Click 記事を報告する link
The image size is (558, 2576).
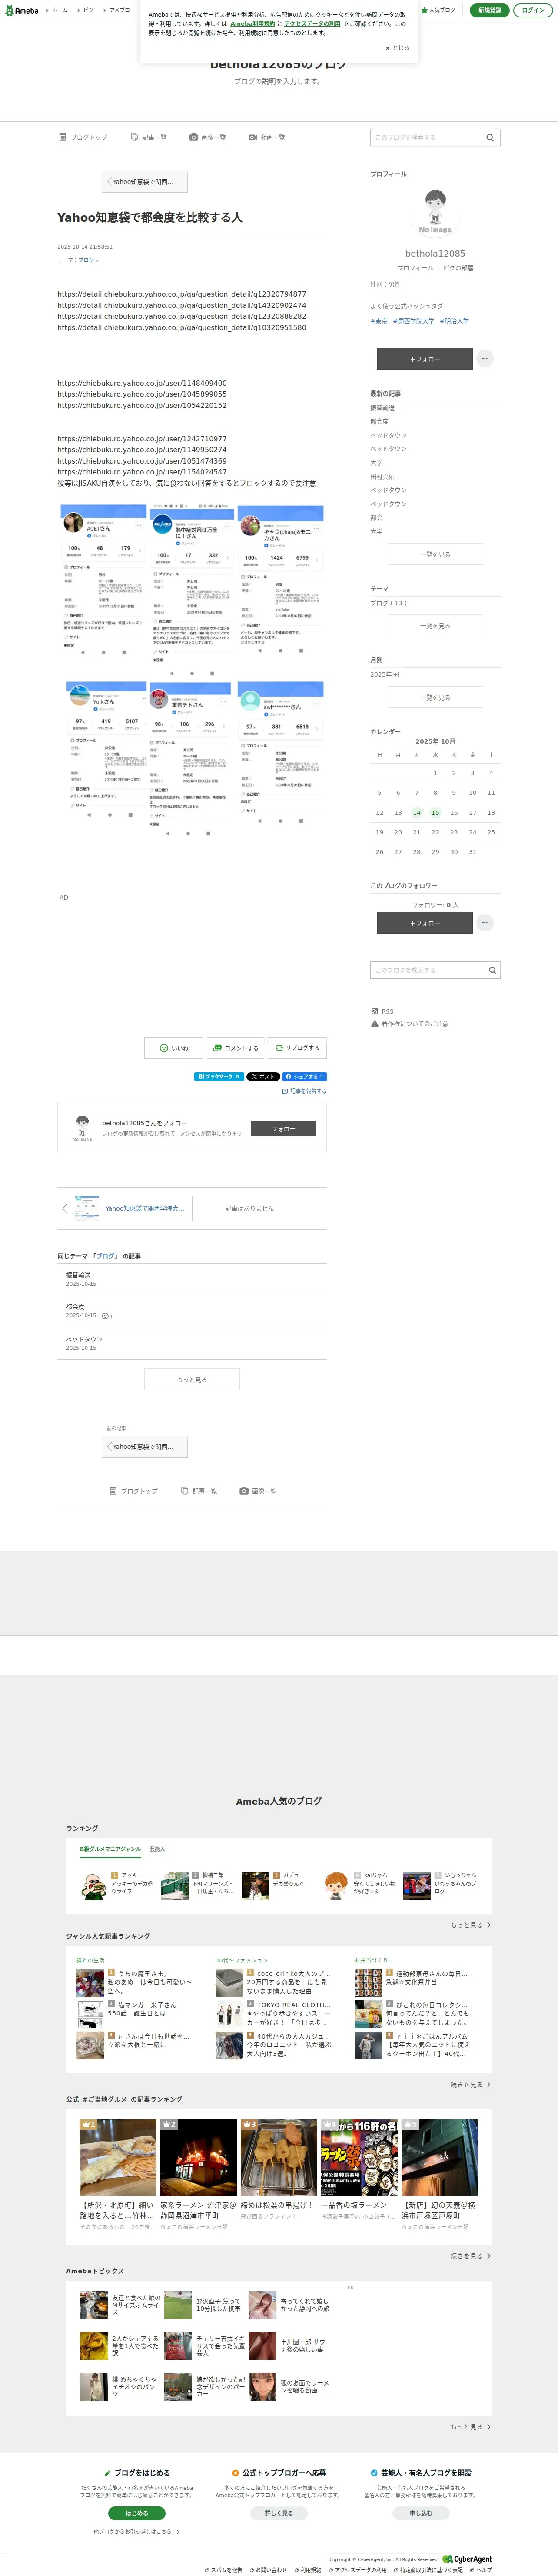(304, 1091)
